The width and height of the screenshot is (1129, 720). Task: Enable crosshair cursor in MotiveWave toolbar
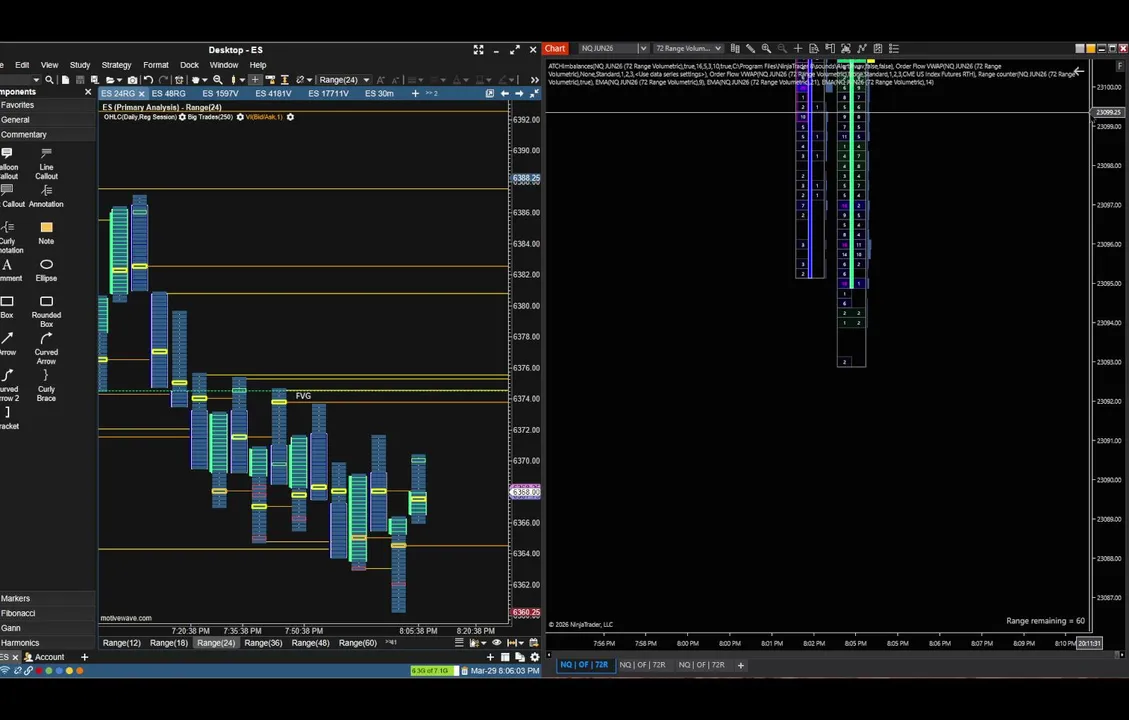pyautogui.click(x=255, y=79)
